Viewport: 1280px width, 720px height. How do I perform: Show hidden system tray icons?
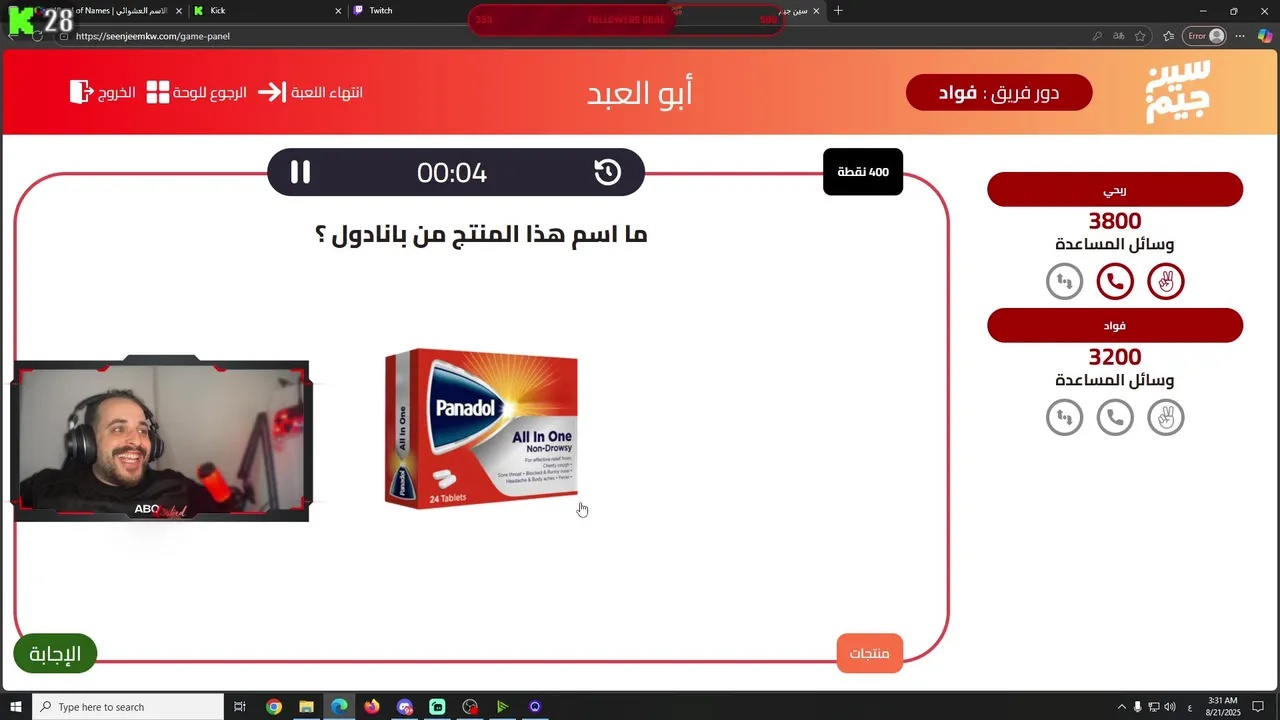1121,707
